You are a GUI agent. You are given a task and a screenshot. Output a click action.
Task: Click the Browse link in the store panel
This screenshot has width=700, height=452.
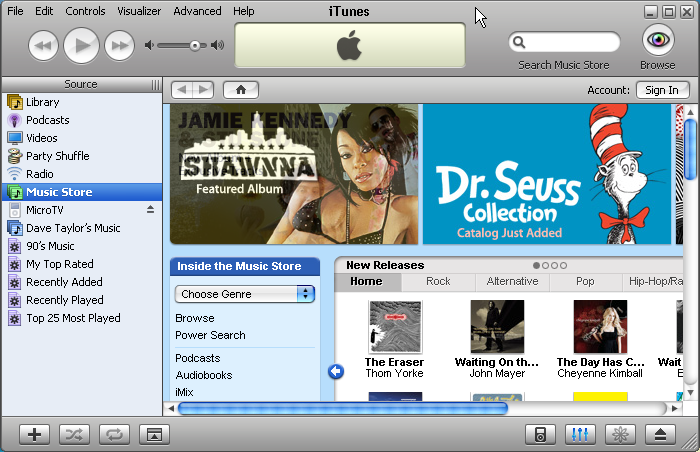point(195,318)
